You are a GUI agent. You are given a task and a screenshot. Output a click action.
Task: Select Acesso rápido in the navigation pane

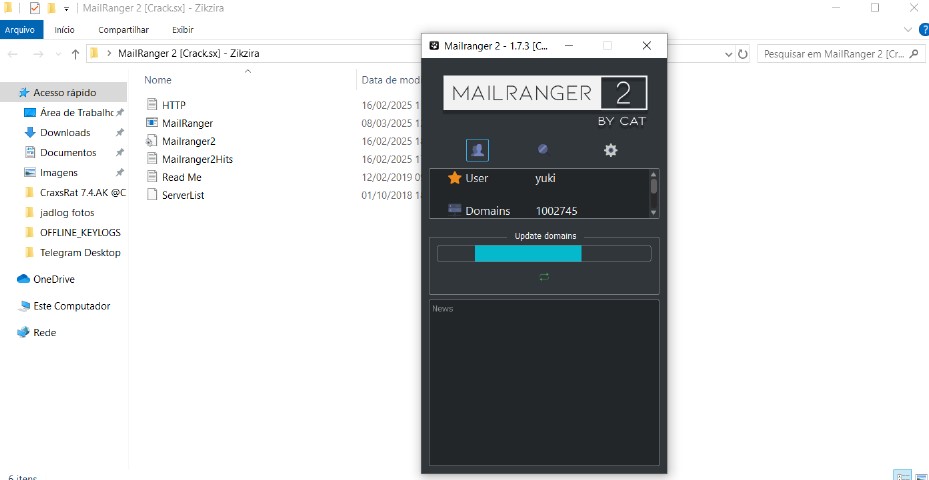64,92
